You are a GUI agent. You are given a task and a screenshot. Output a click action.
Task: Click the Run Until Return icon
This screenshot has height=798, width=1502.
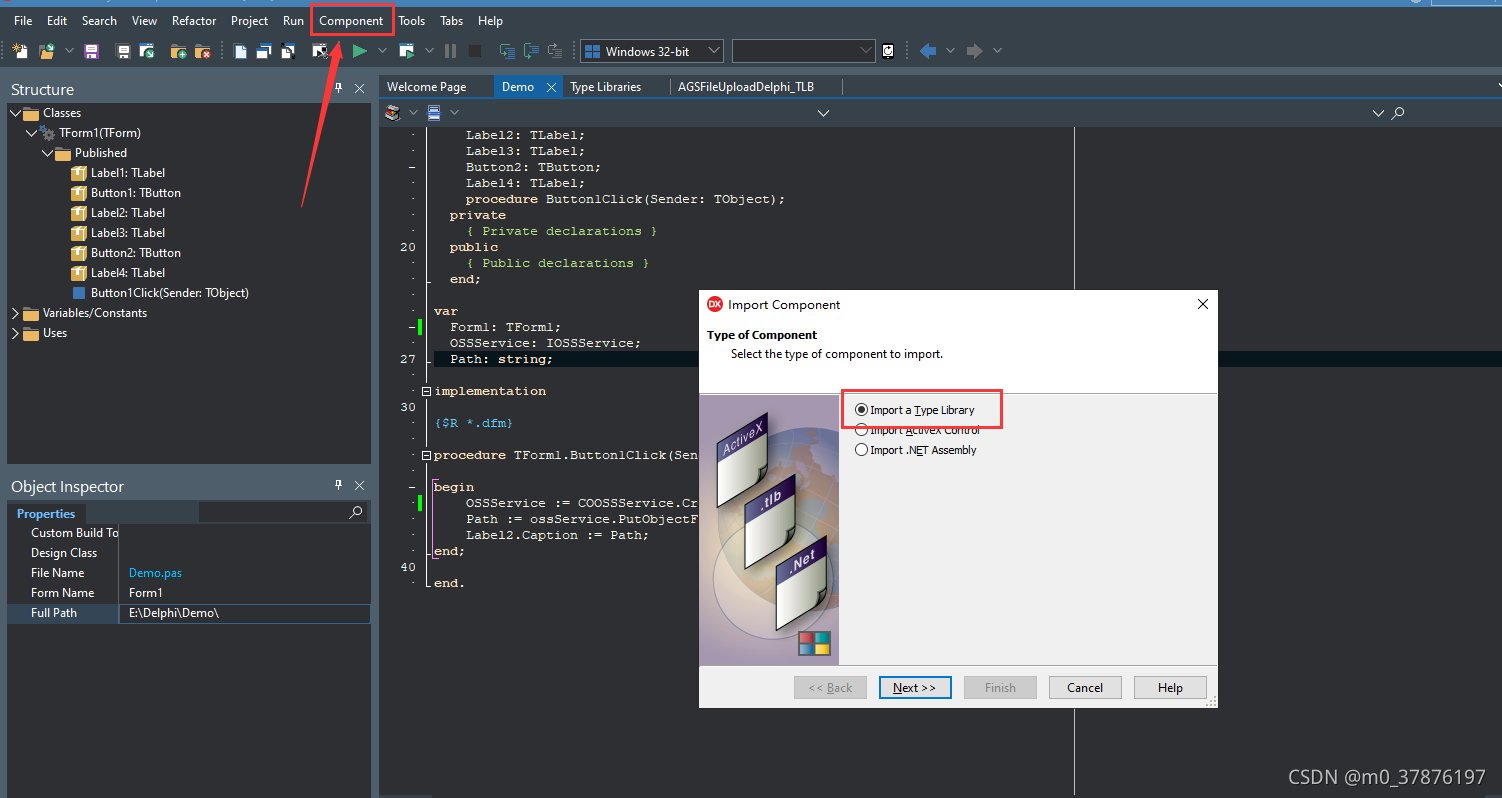pyautogui.click(x=555, y=51)
